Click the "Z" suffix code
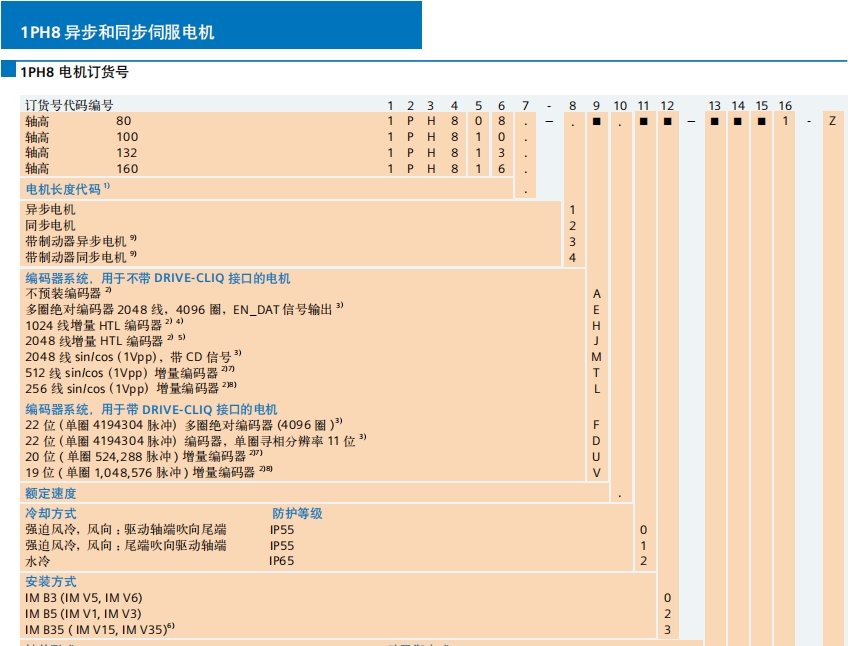Viewport: 854px width, 646px height. pyautogui.click(x=832, y=121)
